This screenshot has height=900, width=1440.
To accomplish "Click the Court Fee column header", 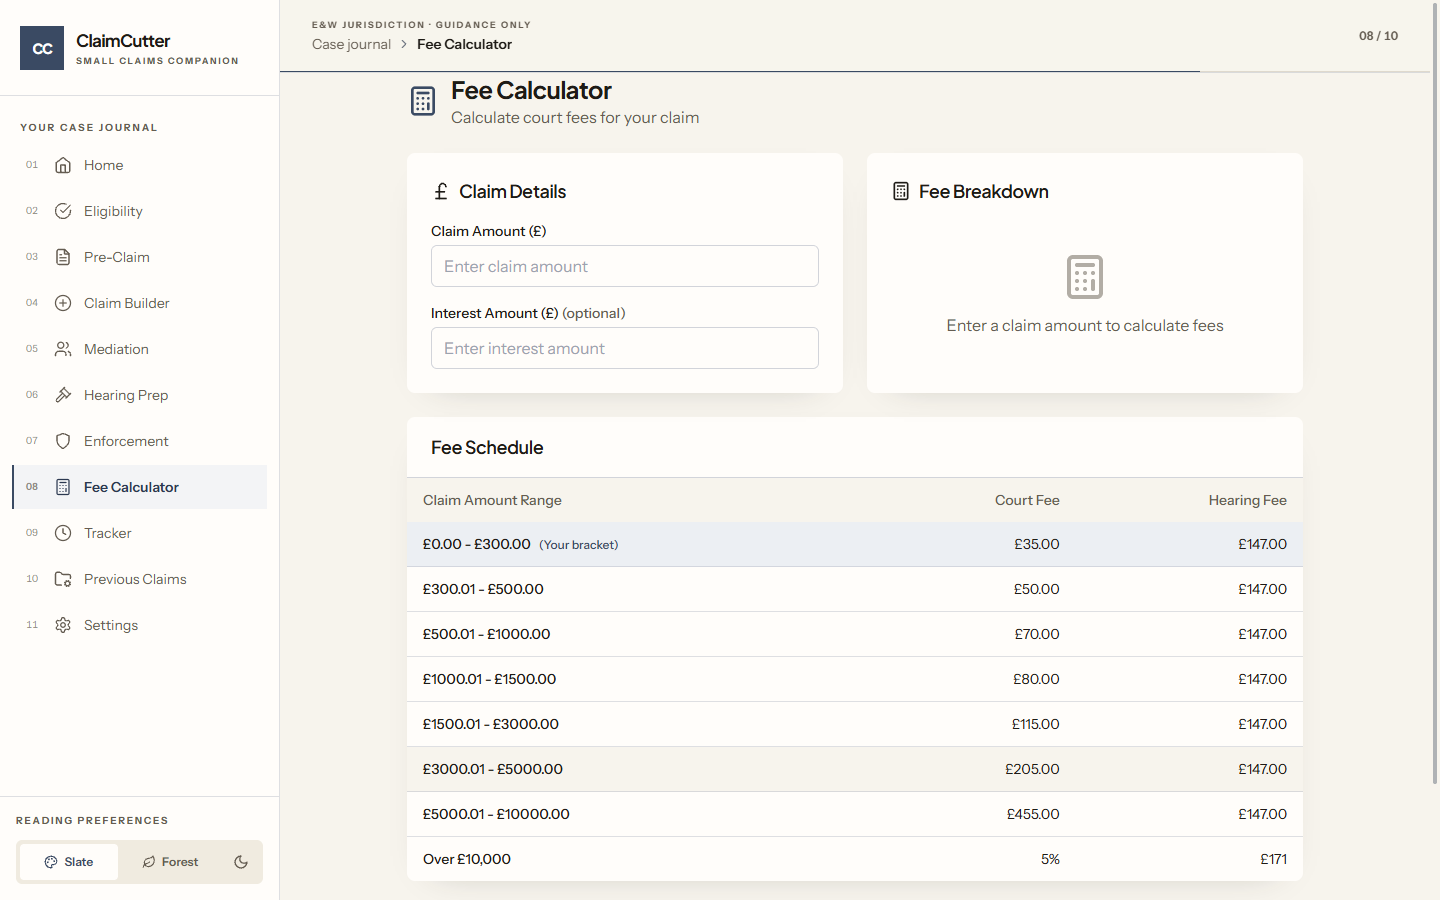I will [x=1027, y=500].
